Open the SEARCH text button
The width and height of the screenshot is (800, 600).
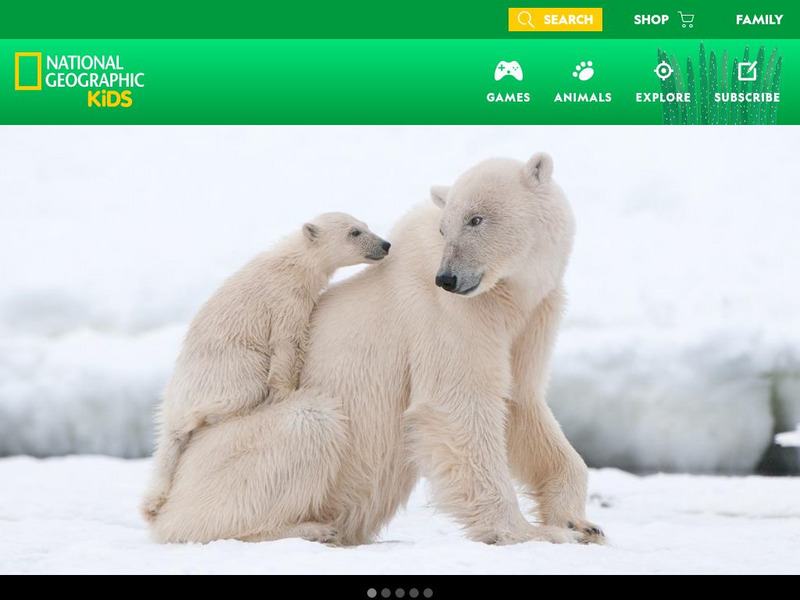[x=568, y=19]
